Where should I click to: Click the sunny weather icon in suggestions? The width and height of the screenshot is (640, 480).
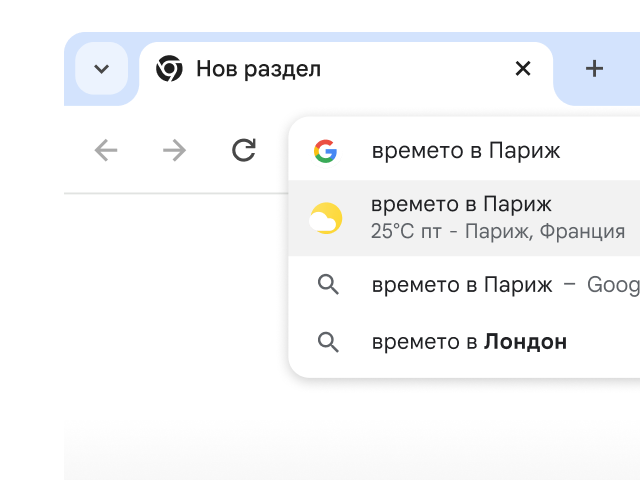326,218
